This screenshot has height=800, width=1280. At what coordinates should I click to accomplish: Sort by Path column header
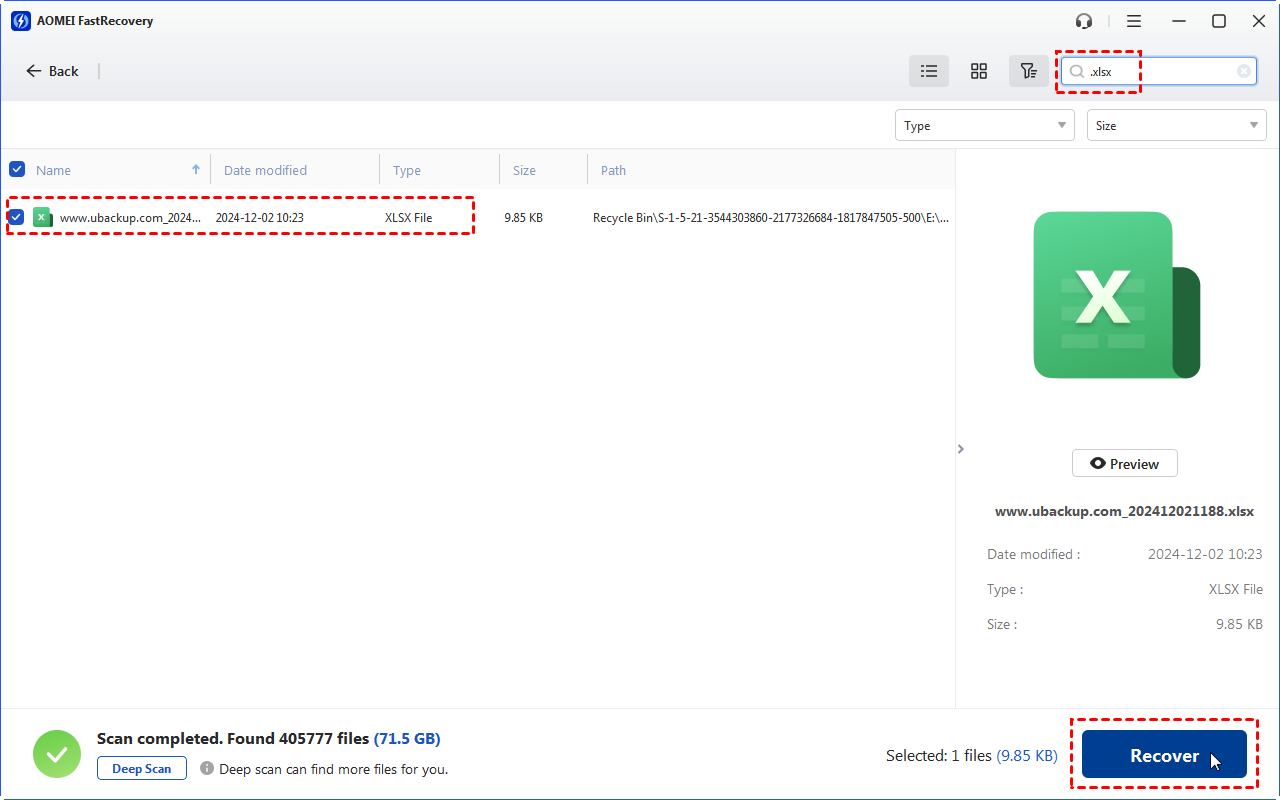click(x=613, y=170)
